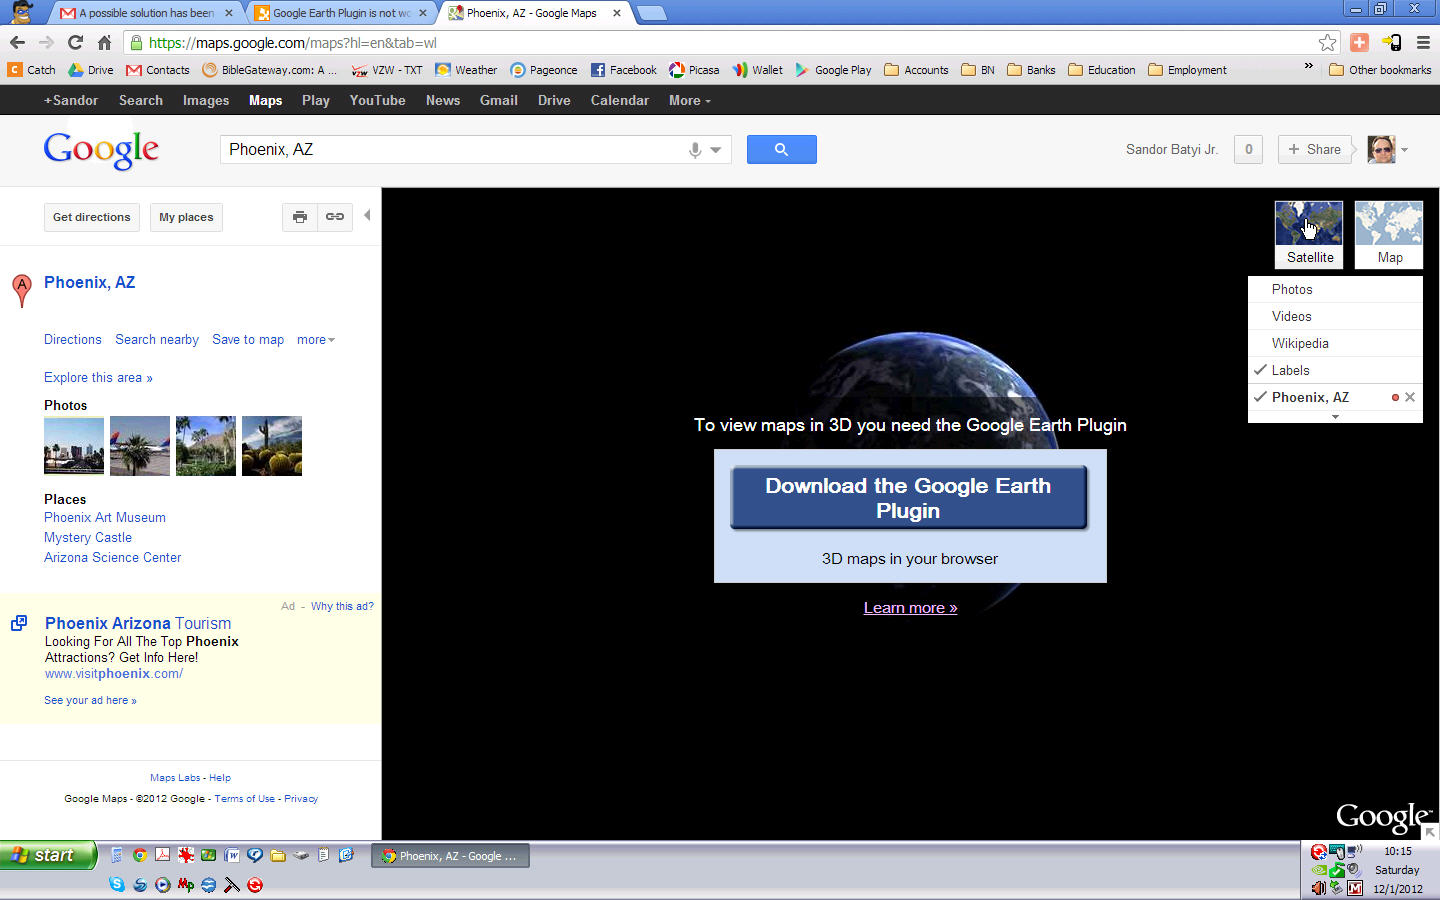Viewport: 1440px width, 900px height.
Task: Enable the Photos map layer
Action: coord(1292,289)
